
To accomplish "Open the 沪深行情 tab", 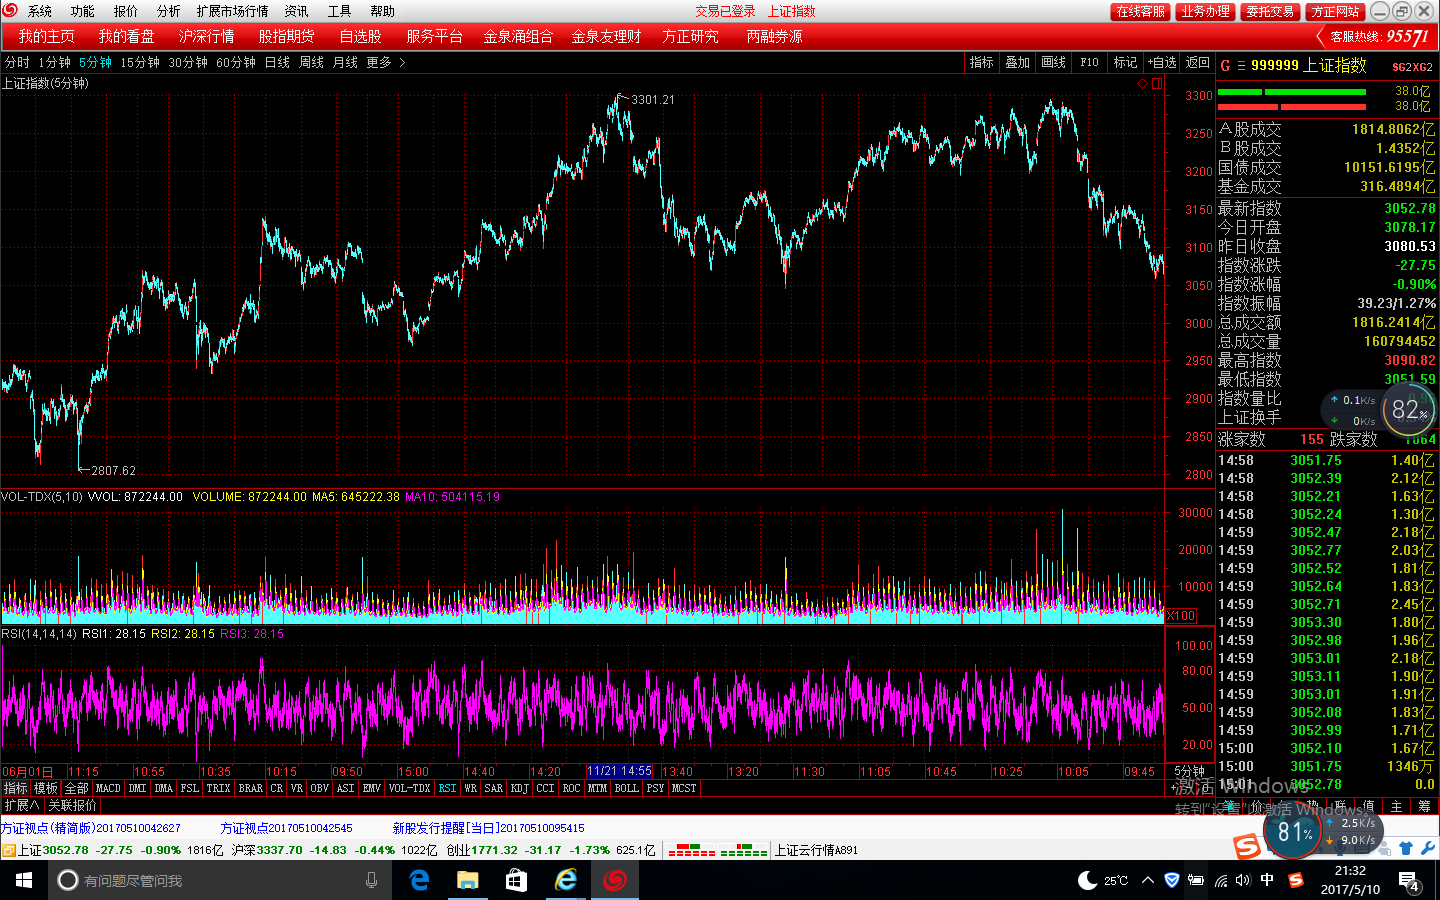I will point(206,36).
